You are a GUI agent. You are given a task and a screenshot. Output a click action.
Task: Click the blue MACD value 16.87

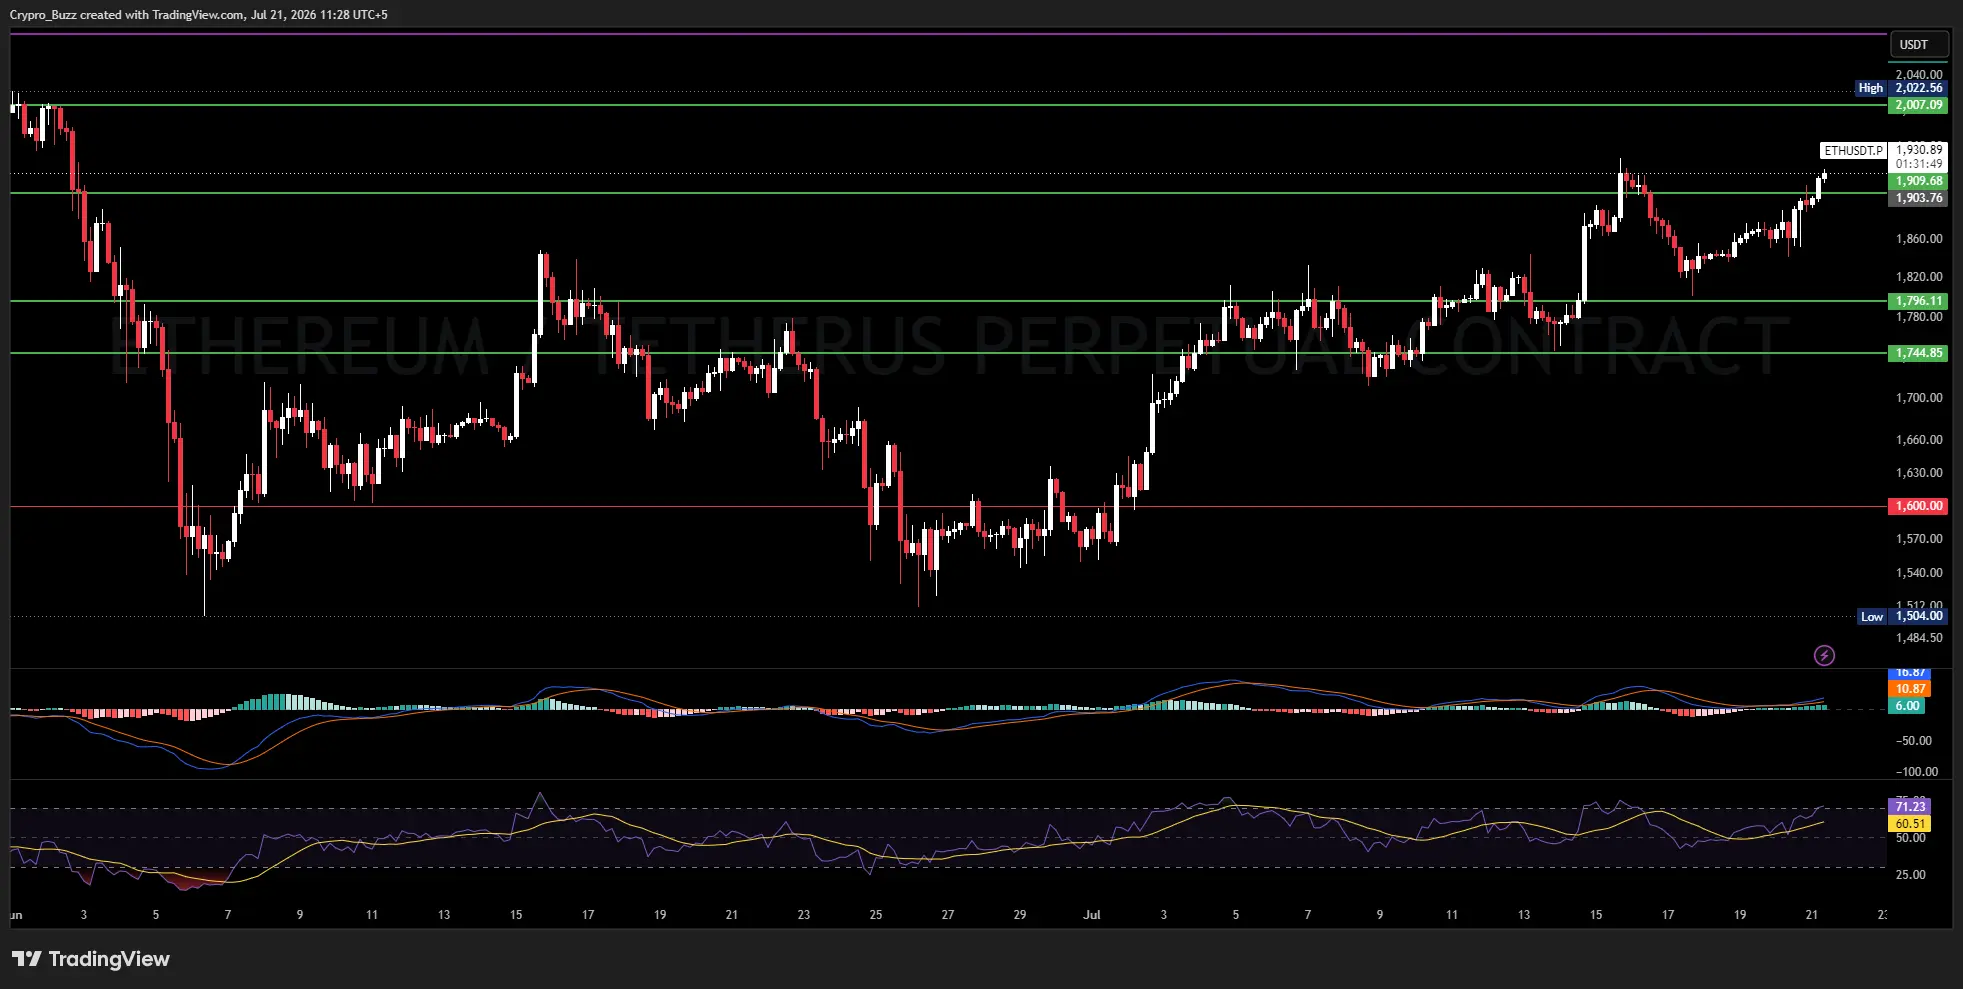(1910, 673)
